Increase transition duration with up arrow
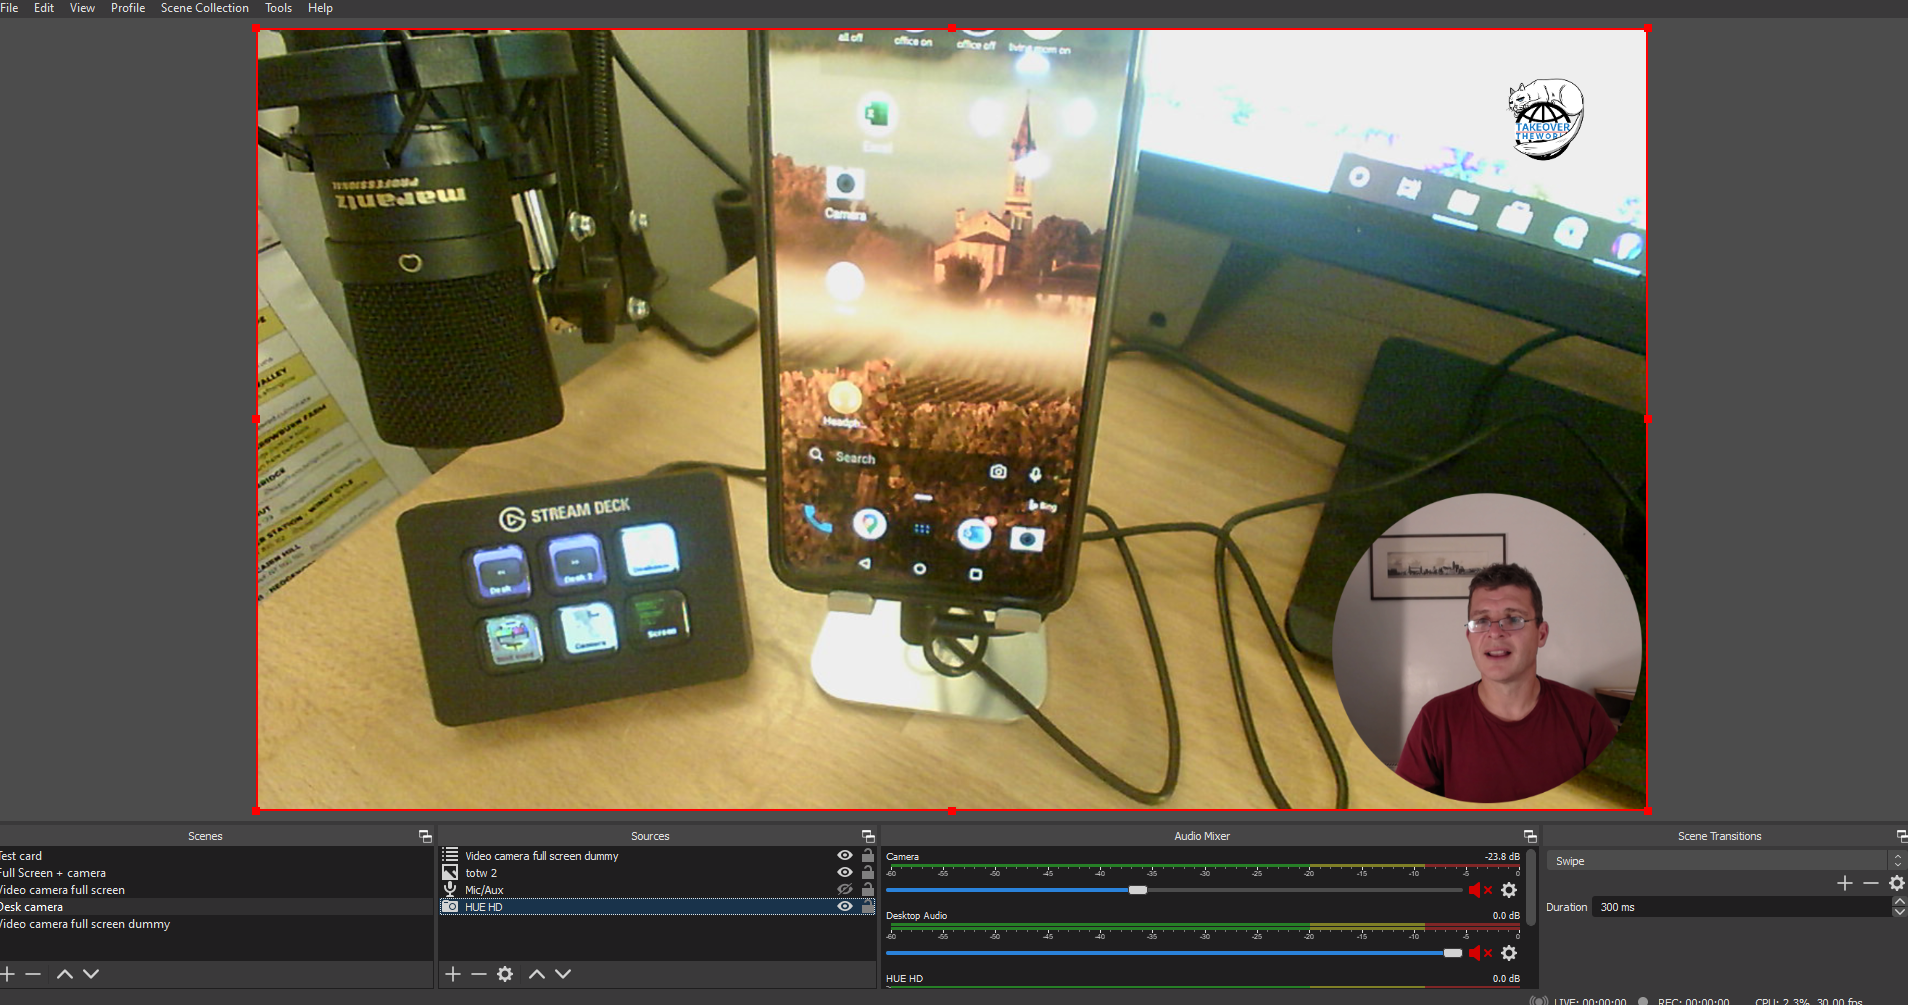This screenshot has width=1908, height=1005. pyautogui.click(x=1899, y=902)
